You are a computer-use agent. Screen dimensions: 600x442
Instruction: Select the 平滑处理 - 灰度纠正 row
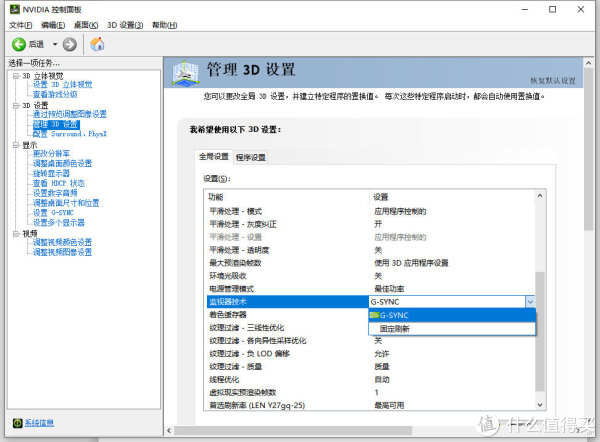point(370,224)
